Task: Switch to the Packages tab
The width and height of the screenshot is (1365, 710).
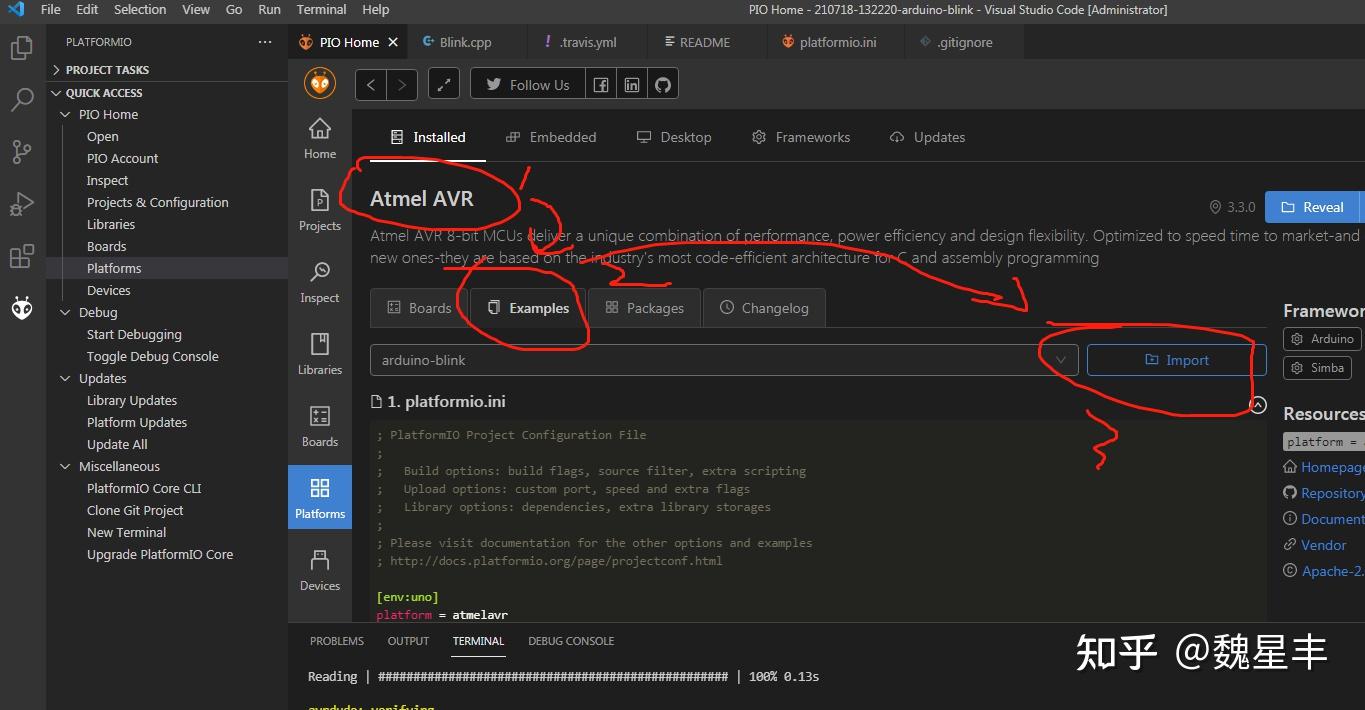Action: [x=644, y=307]
